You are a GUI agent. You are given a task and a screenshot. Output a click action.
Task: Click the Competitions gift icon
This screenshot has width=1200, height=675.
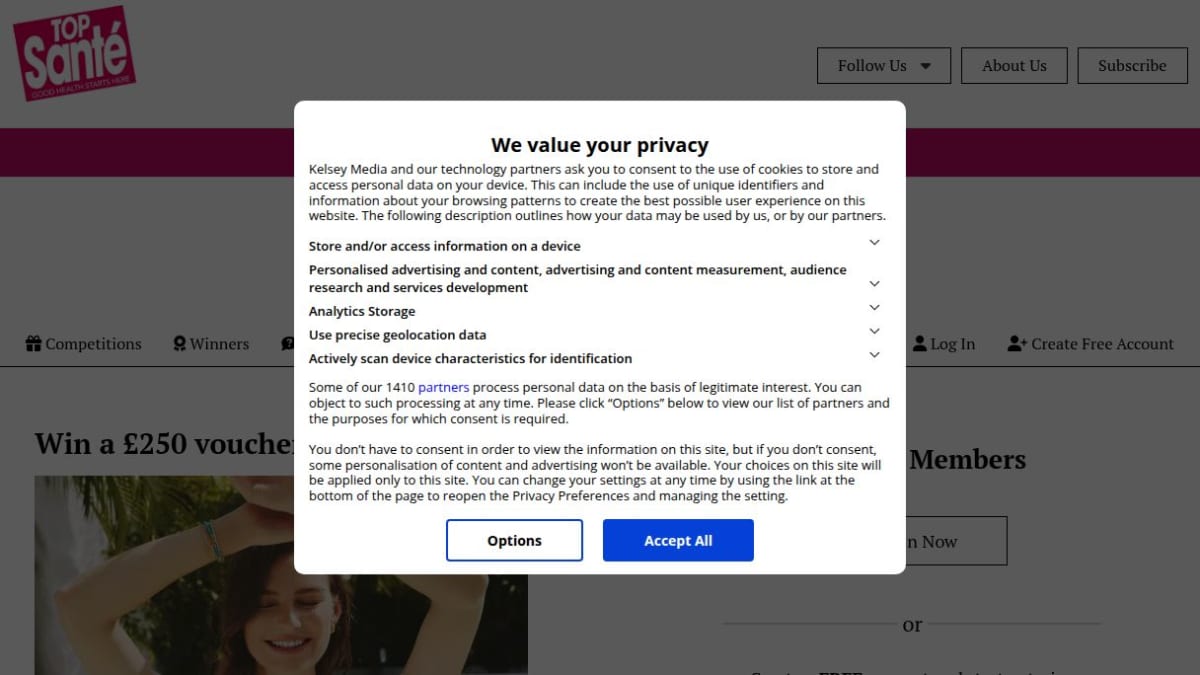click(34, 343)
